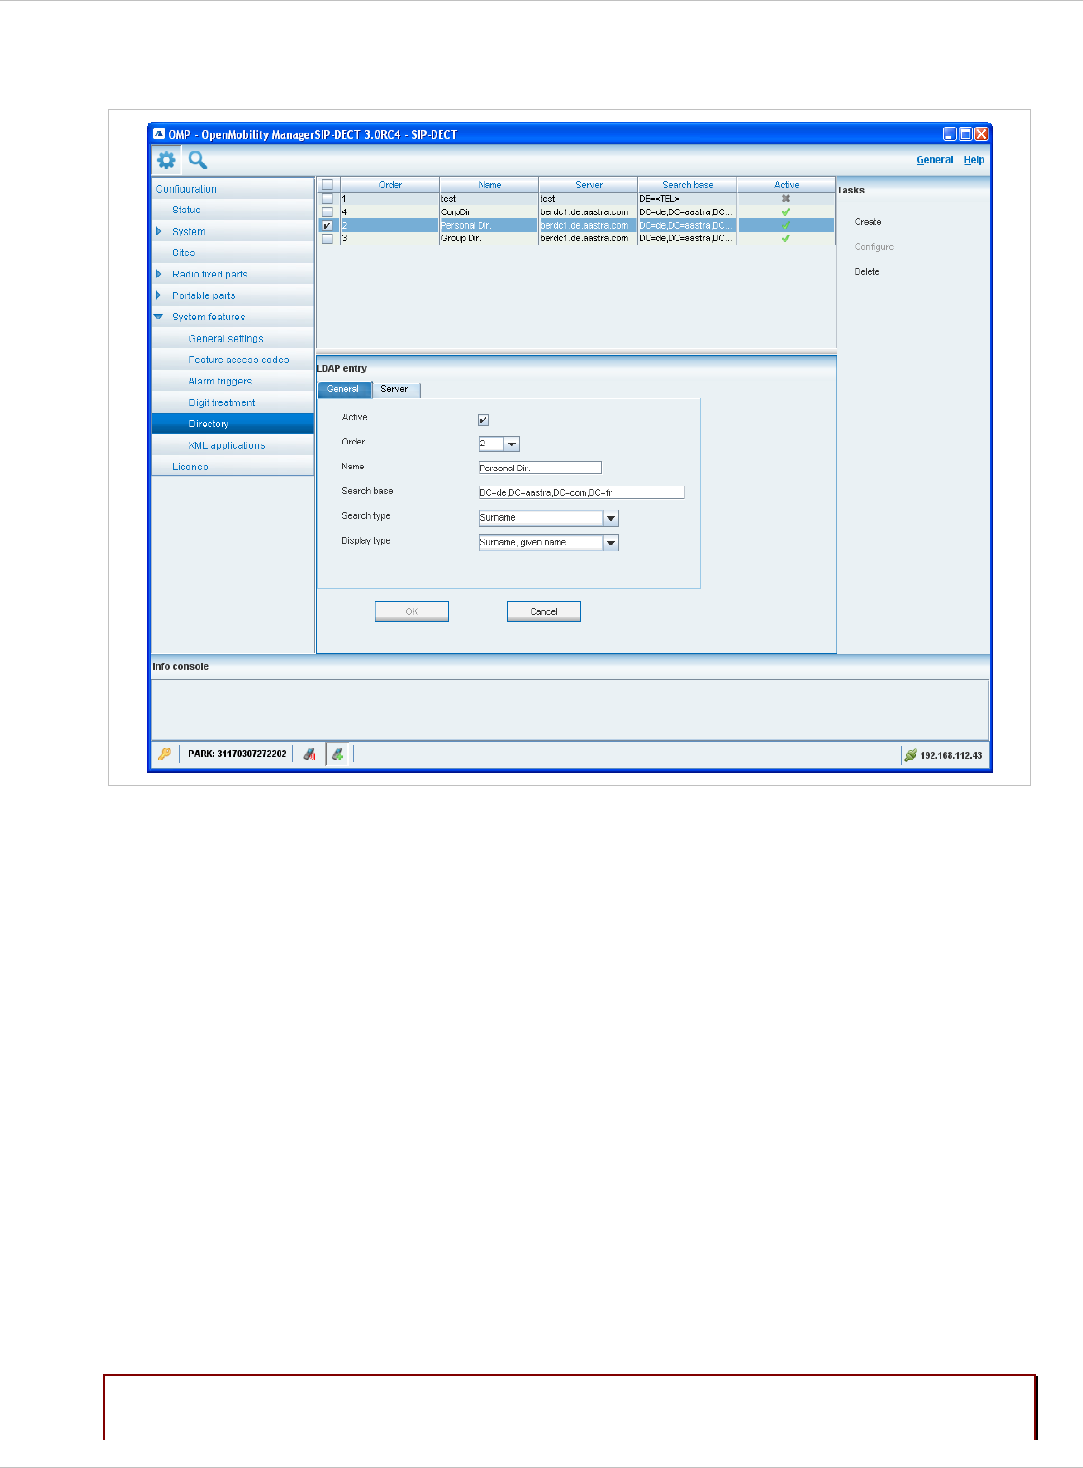Click the OMP application icon in the title bar
This screenshot has width=1083, height=1468.
click(x=158, y=134)
